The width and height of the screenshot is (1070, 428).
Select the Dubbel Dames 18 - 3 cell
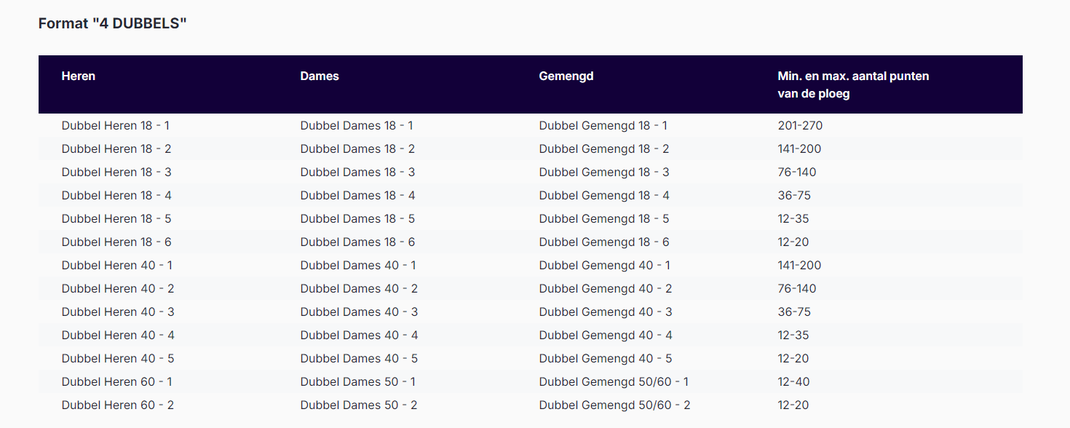tap(358, 173)
